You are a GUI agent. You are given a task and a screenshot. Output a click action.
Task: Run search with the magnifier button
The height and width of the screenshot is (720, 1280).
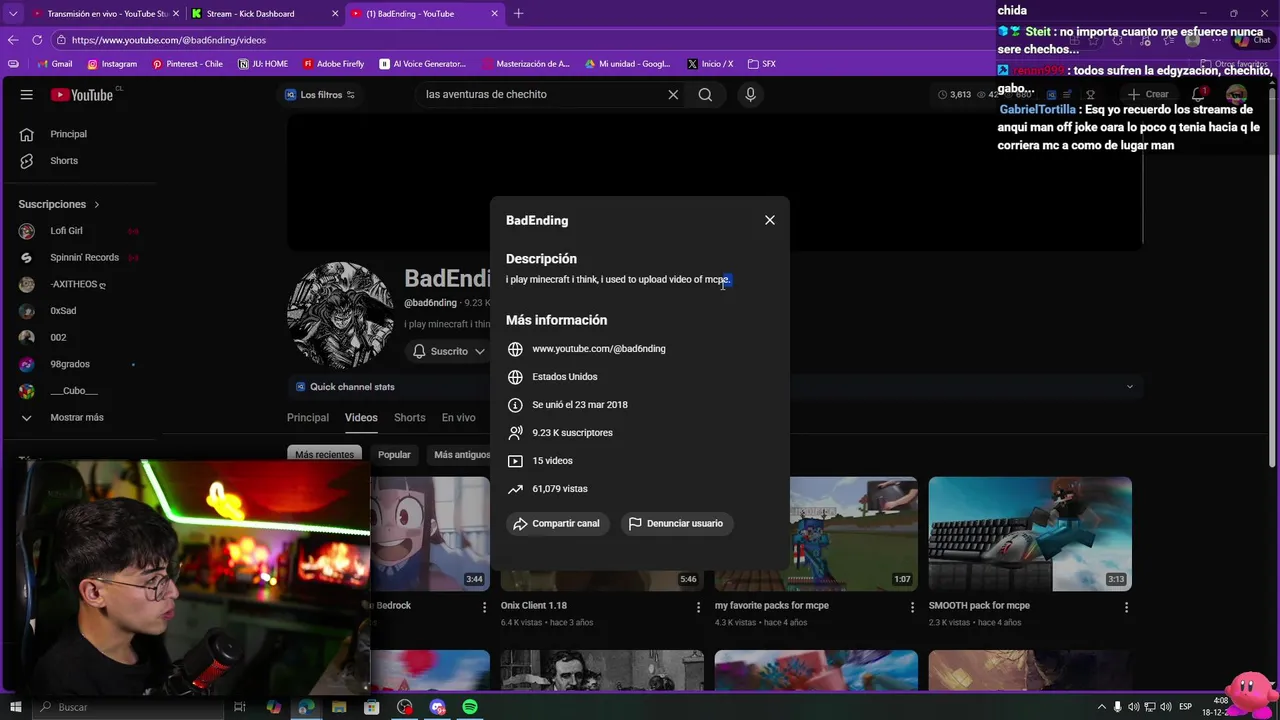point(705,94)
